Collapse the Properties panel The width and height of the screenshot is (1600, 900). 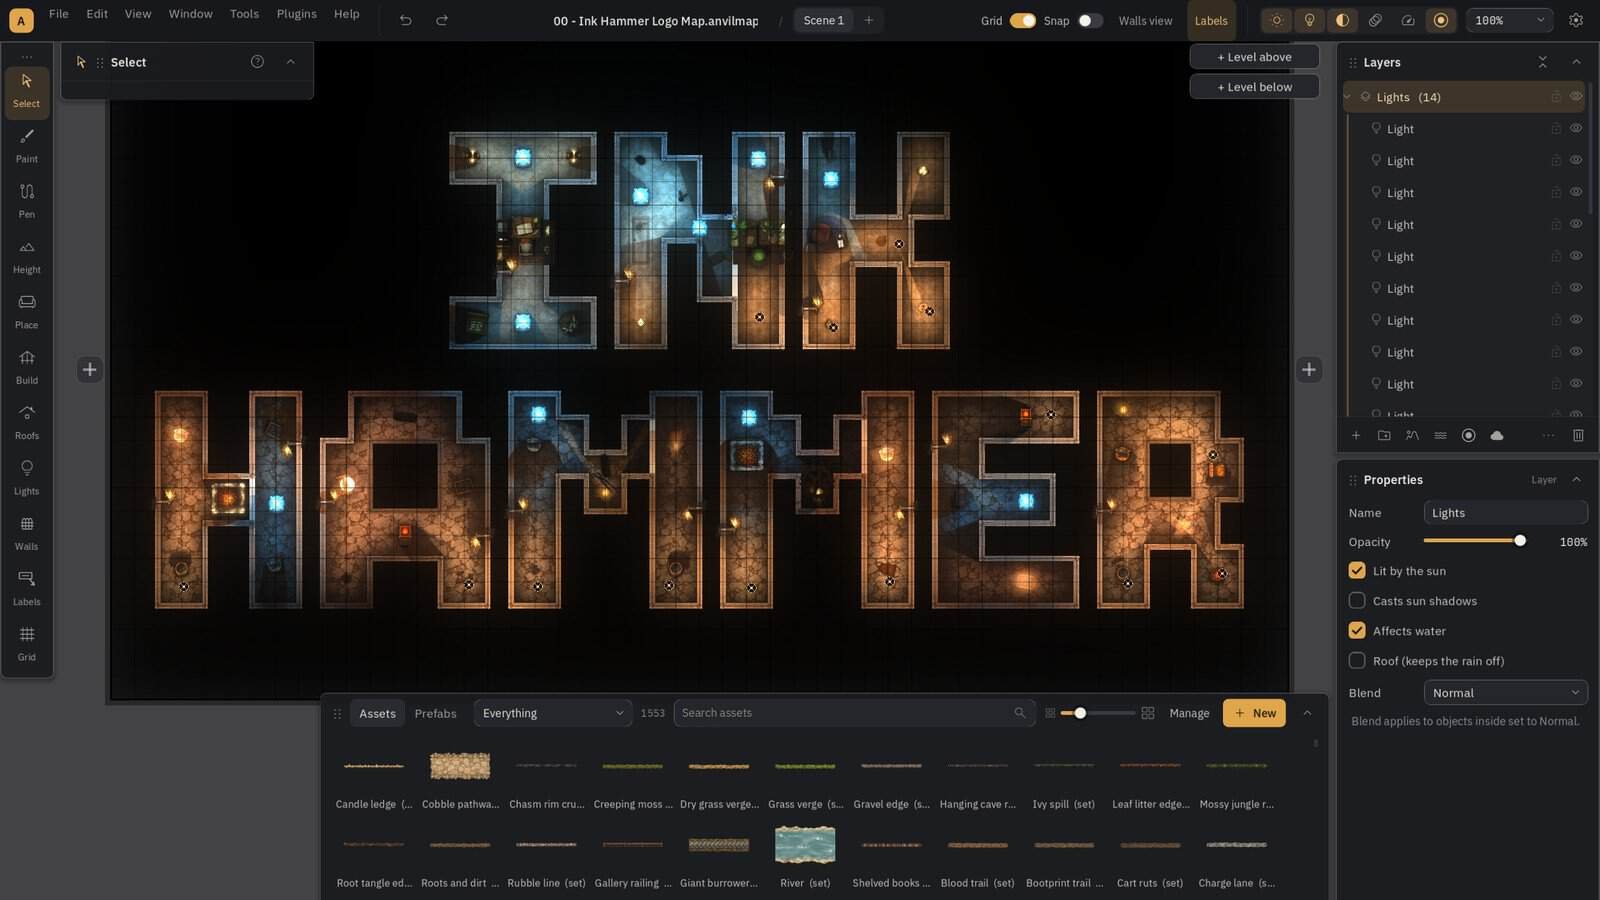[1576, 479]
